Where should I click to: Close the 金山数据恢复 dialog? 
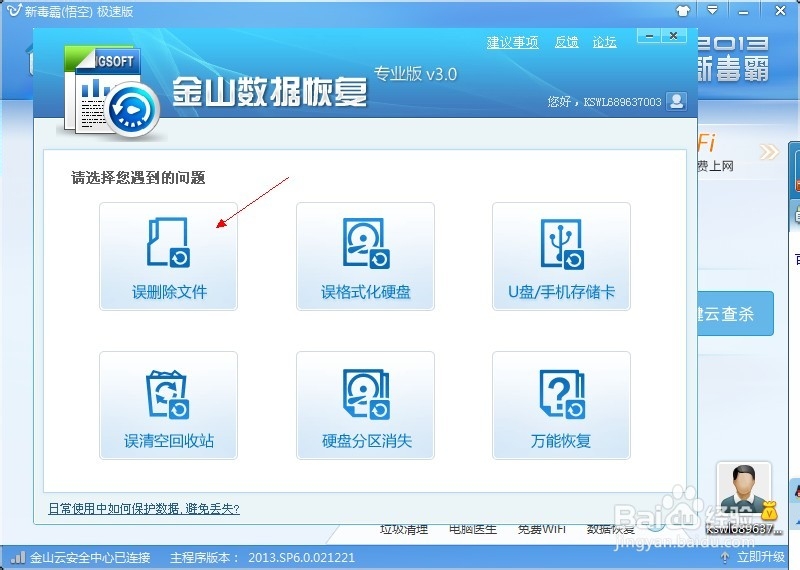click(x=673, y=36)
